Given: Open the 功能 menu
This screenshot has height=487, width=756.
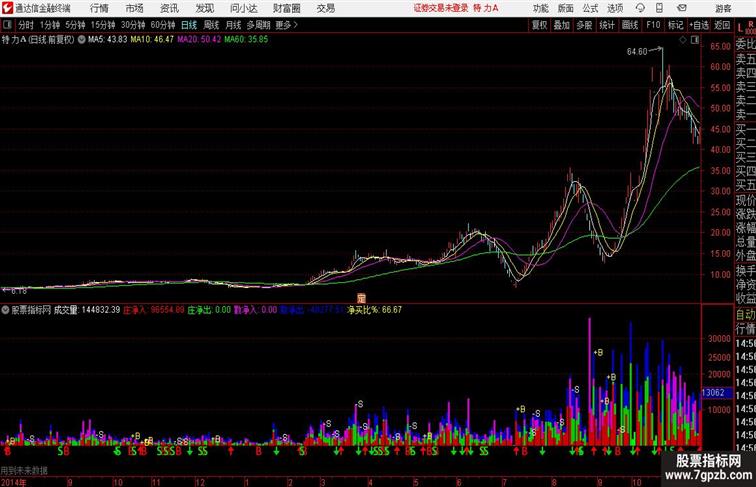Looking at the screenshot, I should [x=540, y=8].
